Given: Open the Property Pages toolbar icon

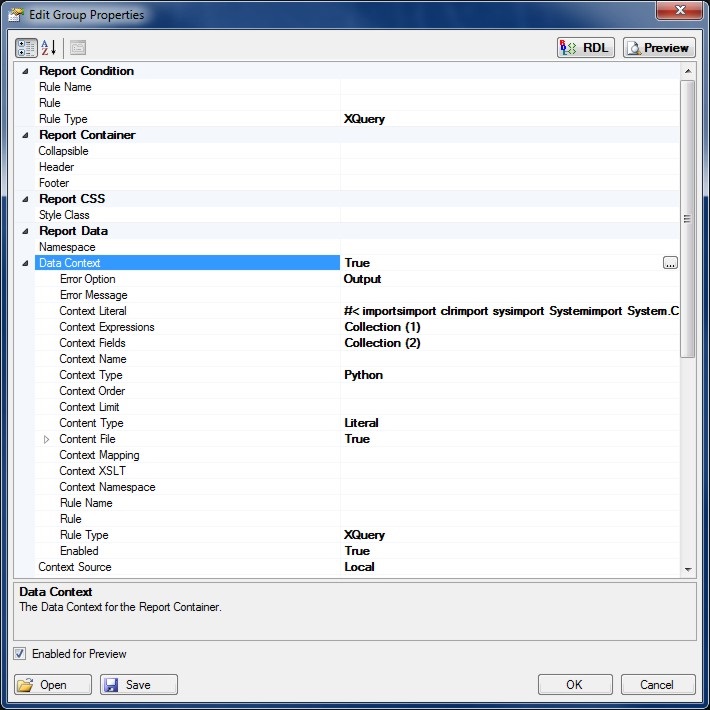Looking at the screenshot, I should pyautogui.click(x=77, y=47).
